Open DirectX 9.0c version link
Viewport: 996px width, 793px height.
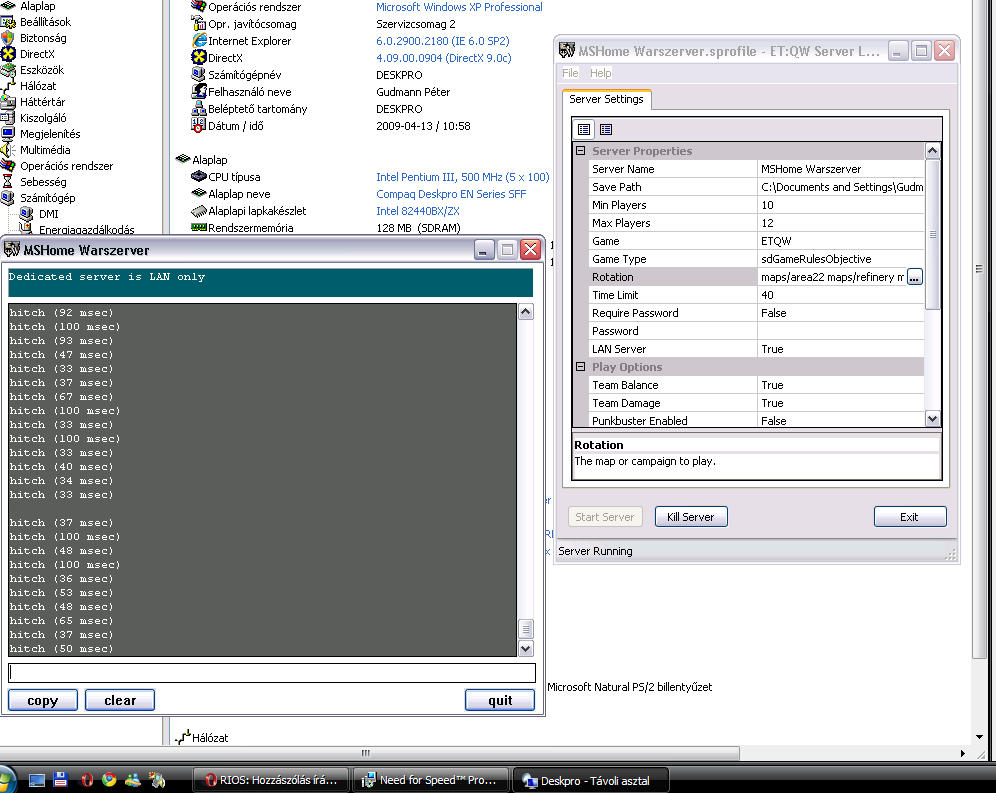click(x=443, y=58)
